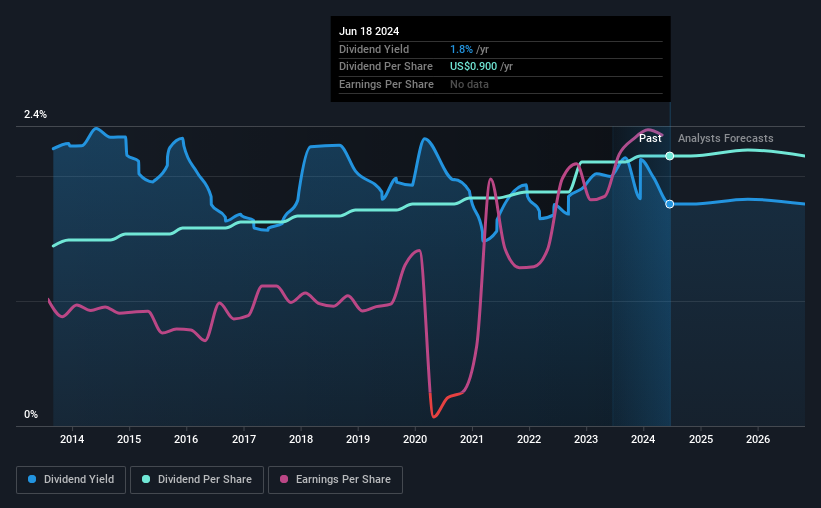821x508 pixels.
Task: Click the 2023 x-axis label
Action: pos(586,439)
